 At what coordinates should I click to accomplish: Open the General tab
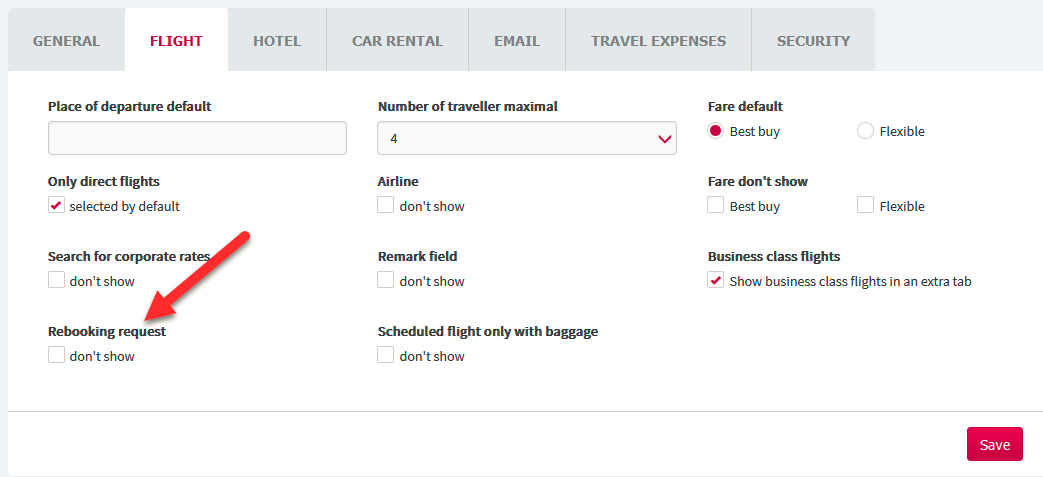click(67, 41)
